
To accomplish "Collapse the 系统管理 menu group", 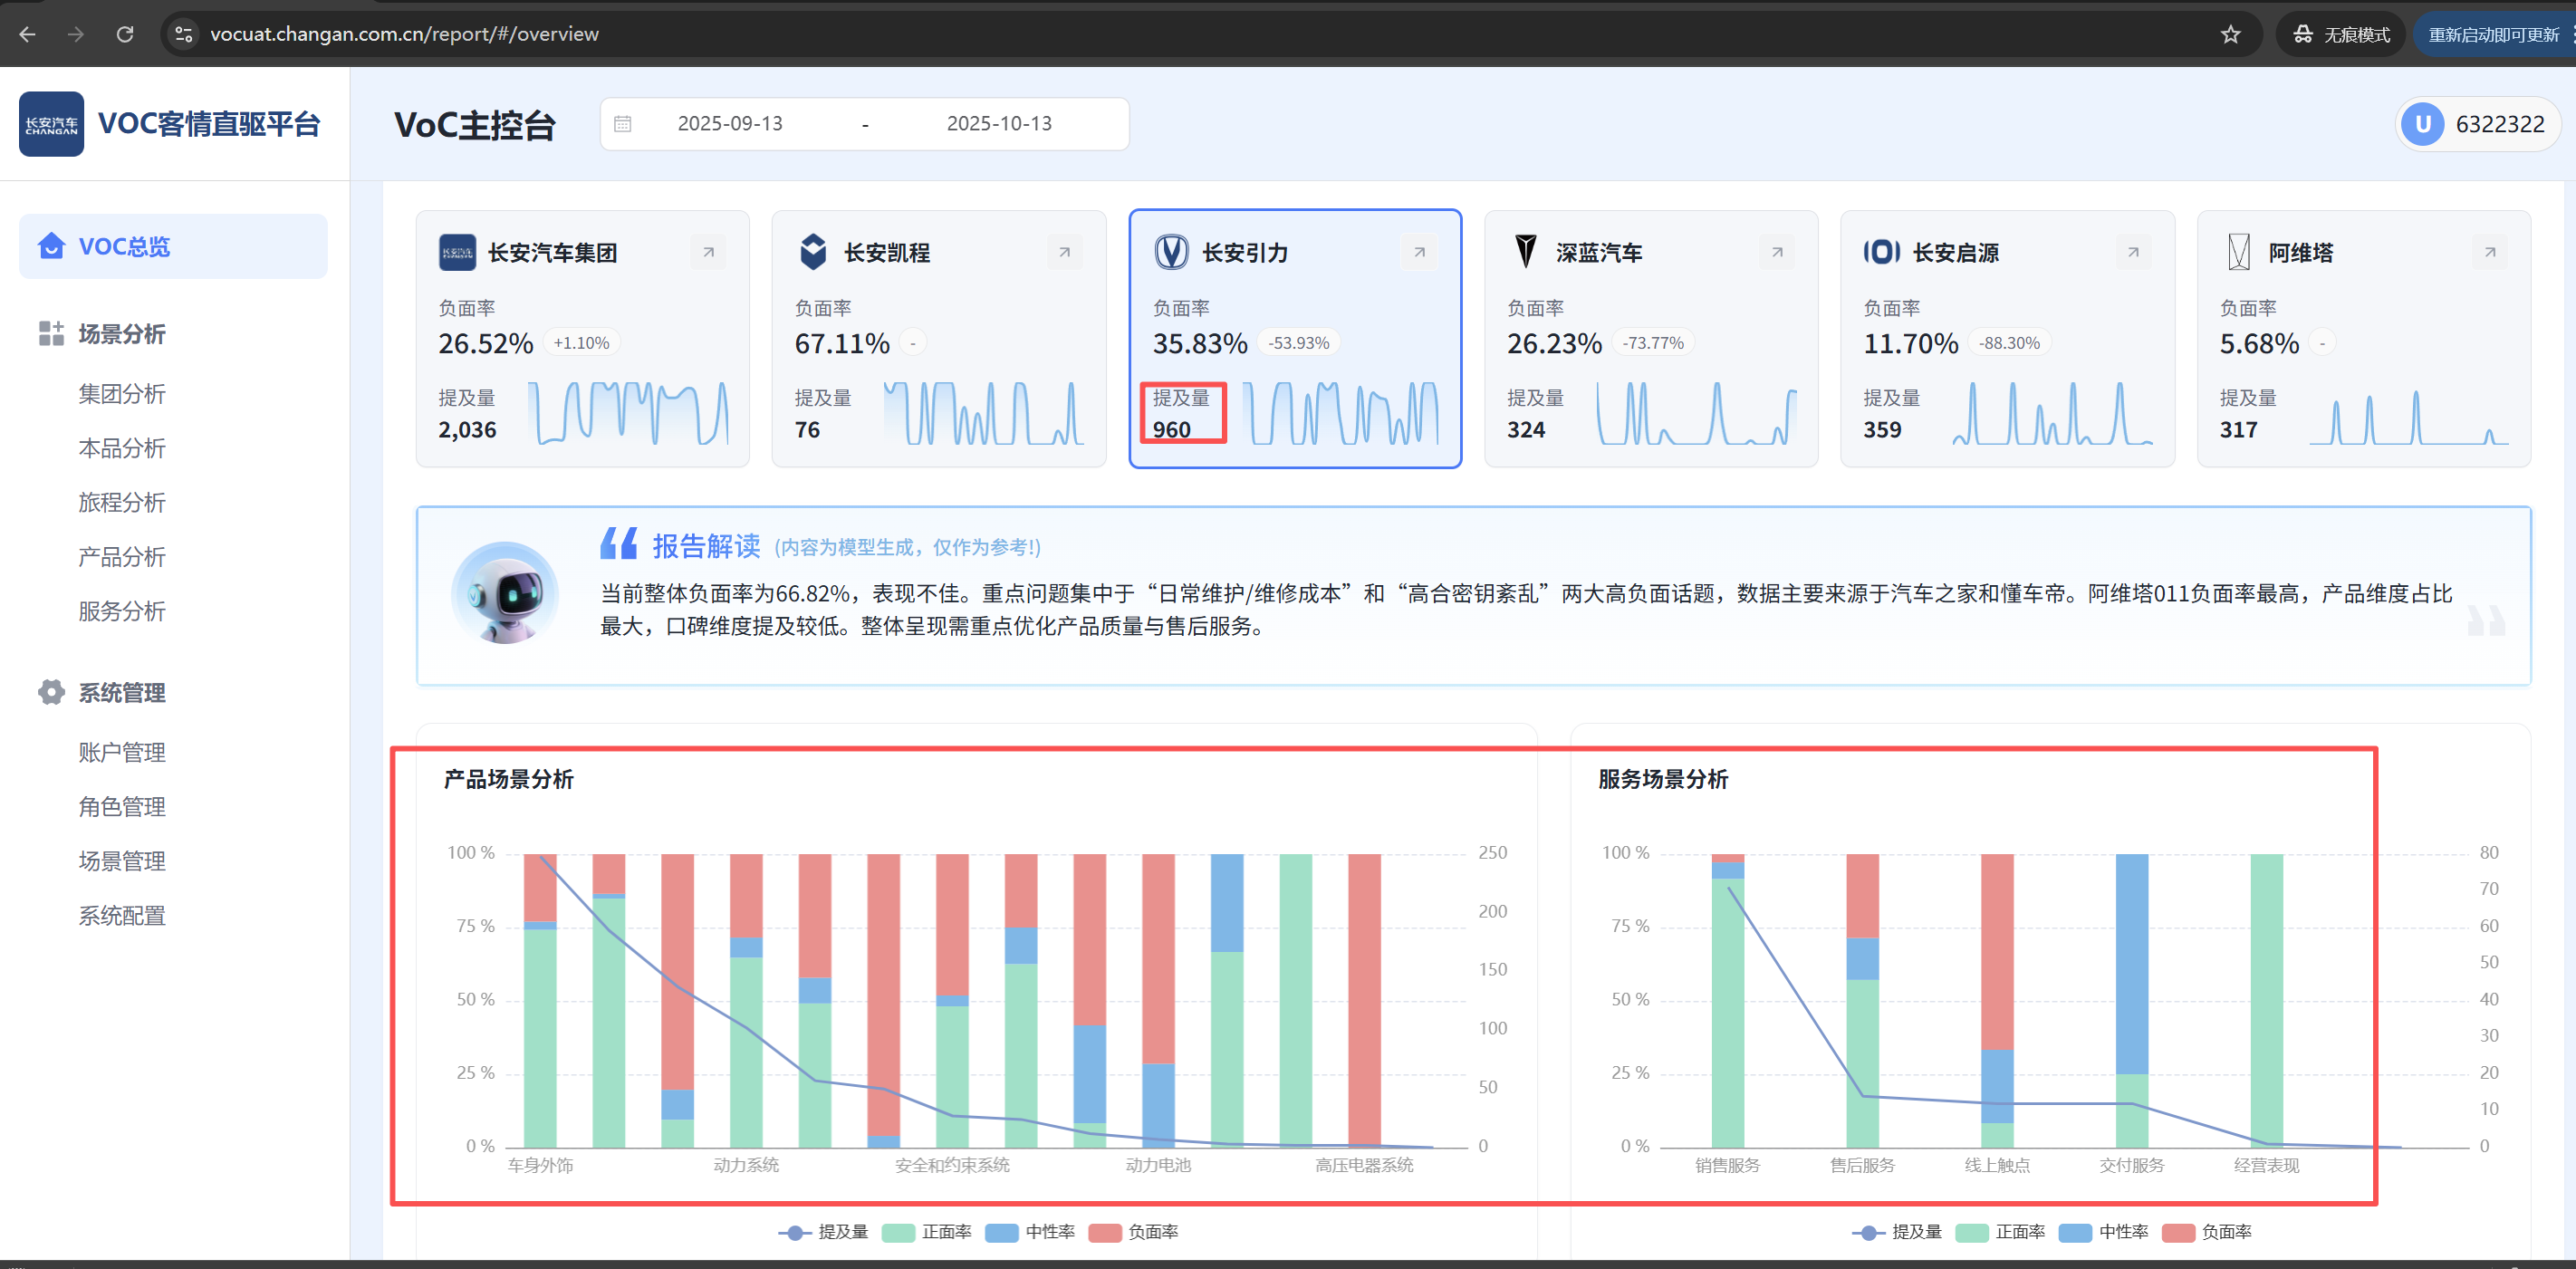I will point(122,692).
